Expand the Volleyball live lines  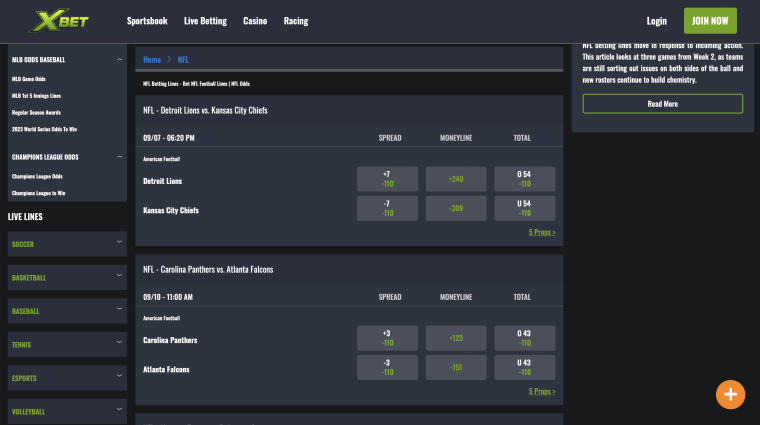(x=67, y=411)
